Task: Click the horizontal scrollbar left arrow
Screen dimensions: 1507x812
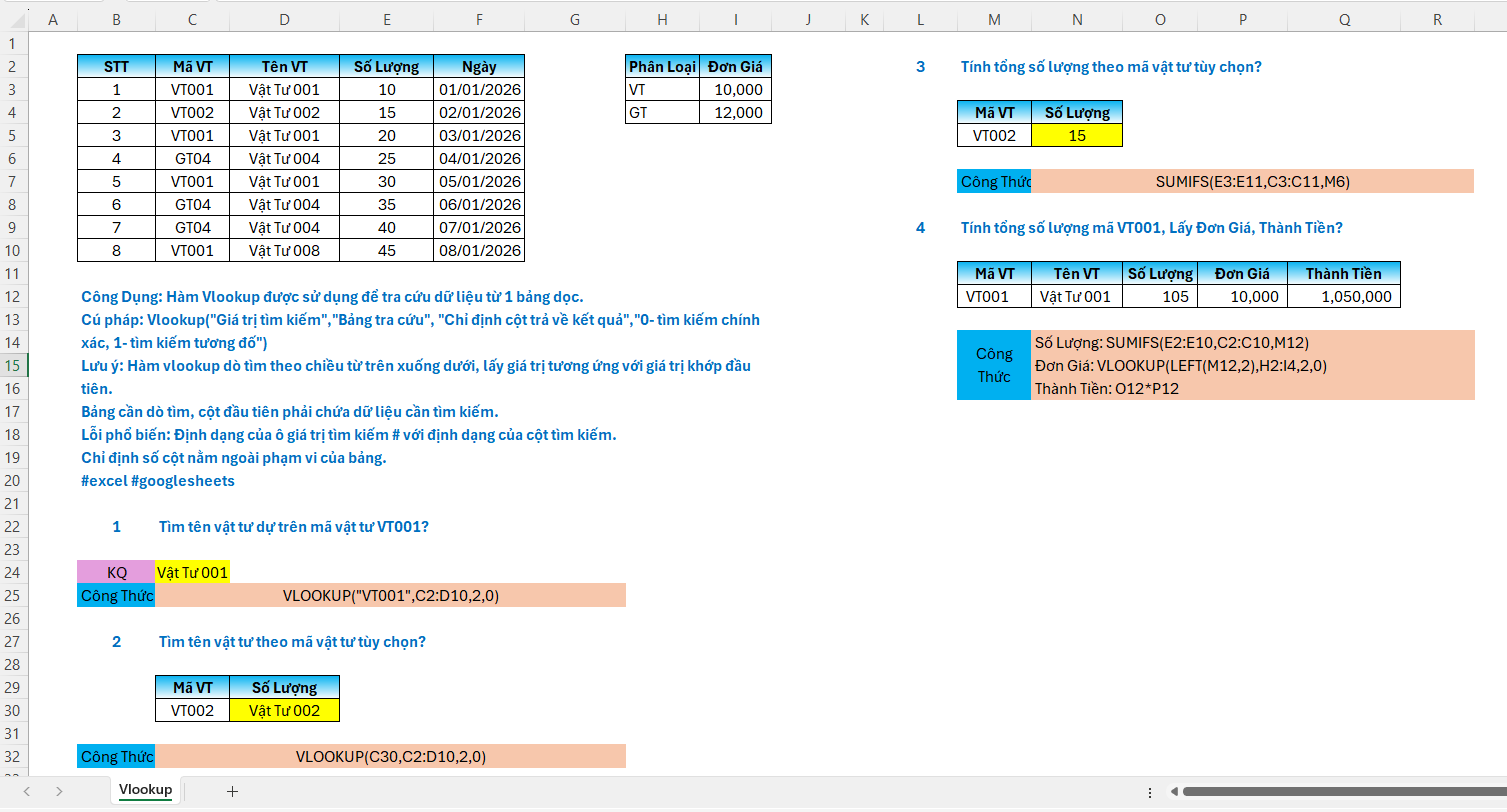Action: [x=1170, y=791]
